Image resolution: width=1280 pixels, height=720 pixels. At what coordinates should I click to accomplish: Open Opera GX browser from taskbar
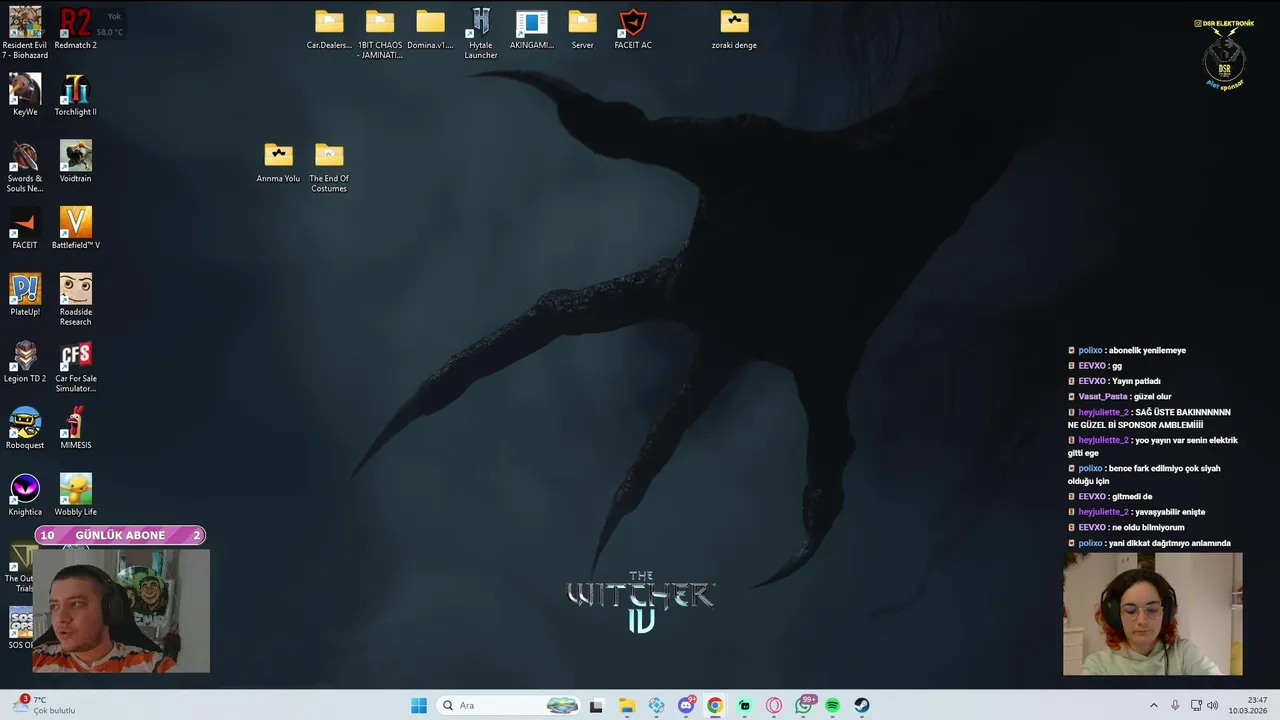[x=774, y=705]
